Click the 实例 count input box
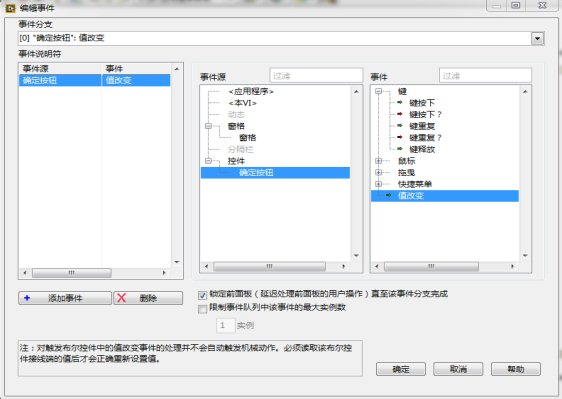This screenshot has width=562, height=399. 225,326
